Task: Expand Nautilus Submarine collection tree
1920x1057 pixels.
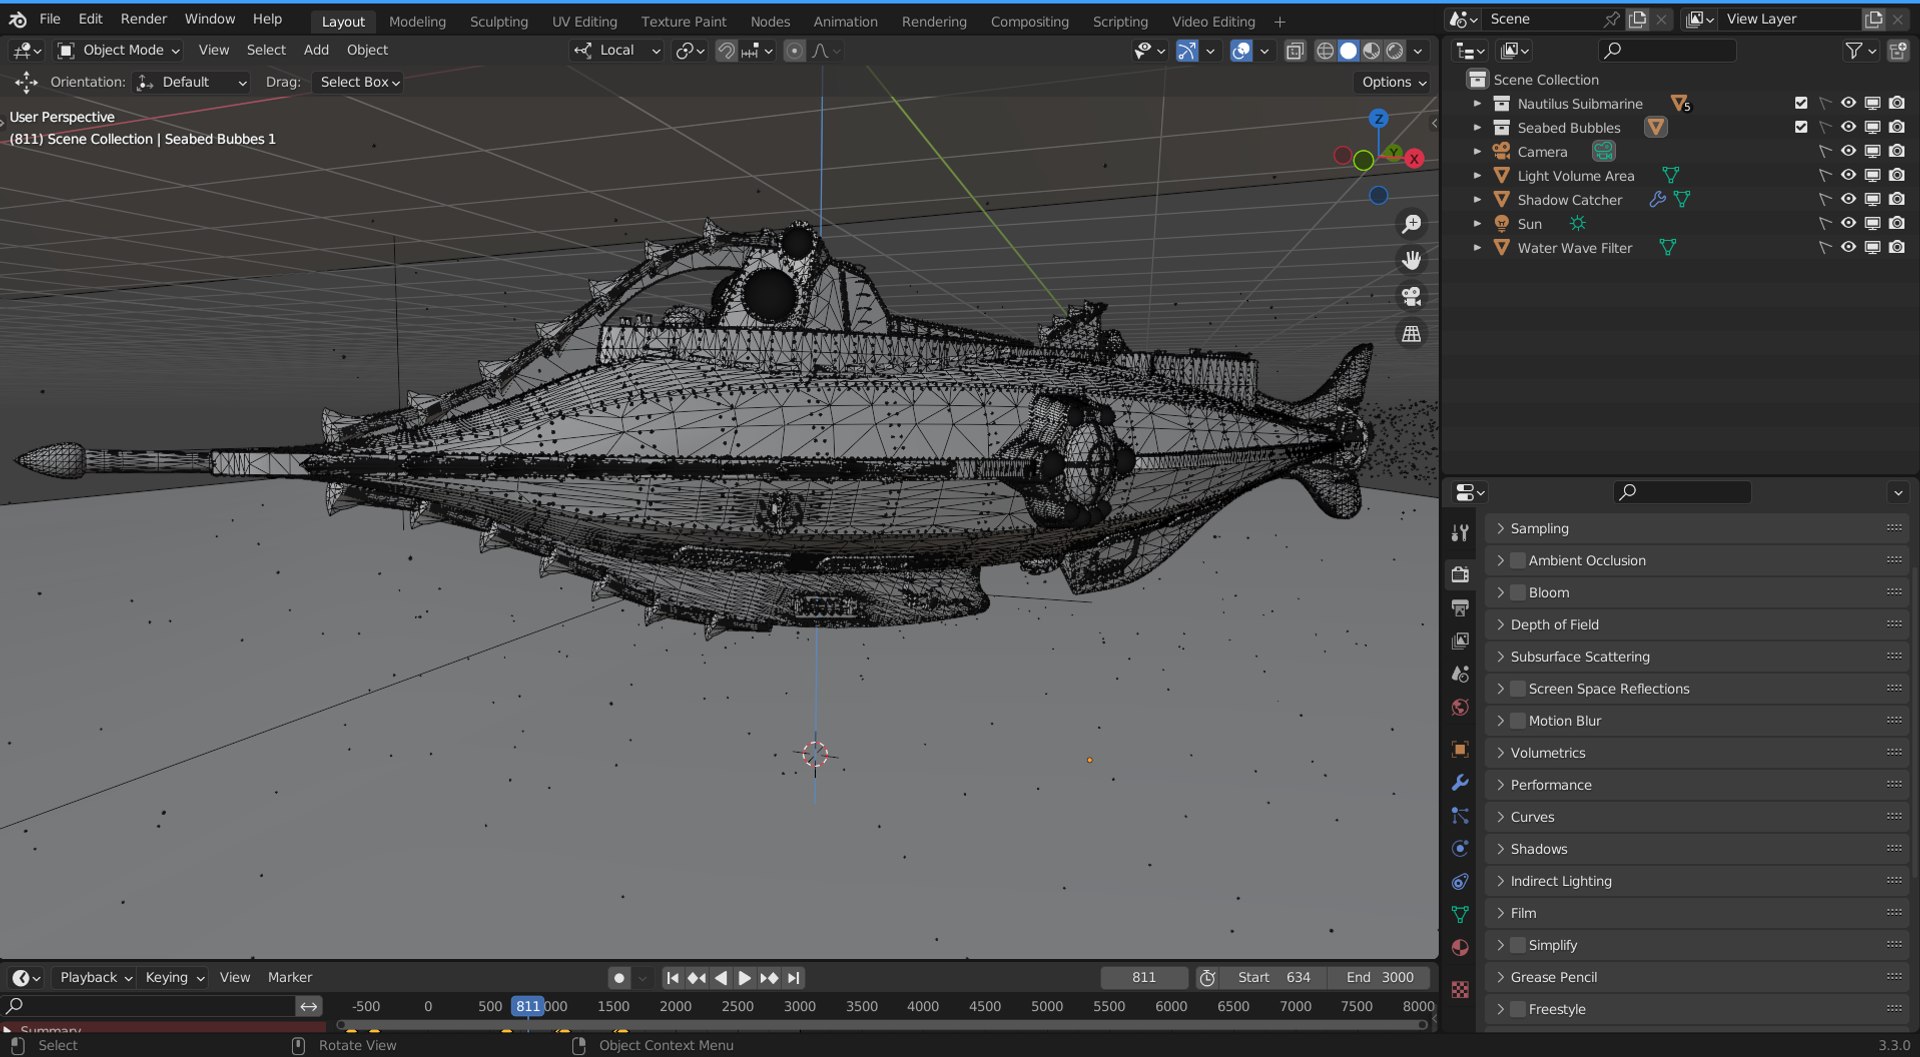Action: click(x=1477, y=103)
